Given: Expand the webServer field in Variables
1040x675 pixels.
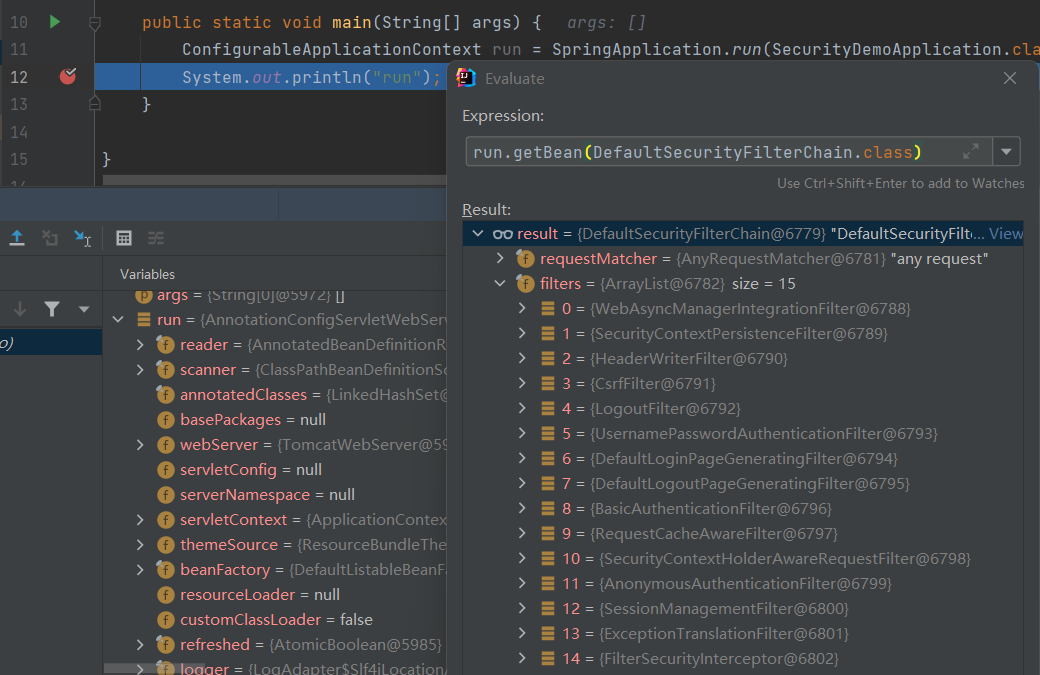Looking at the screenshot, I should [x=140, y=444].
